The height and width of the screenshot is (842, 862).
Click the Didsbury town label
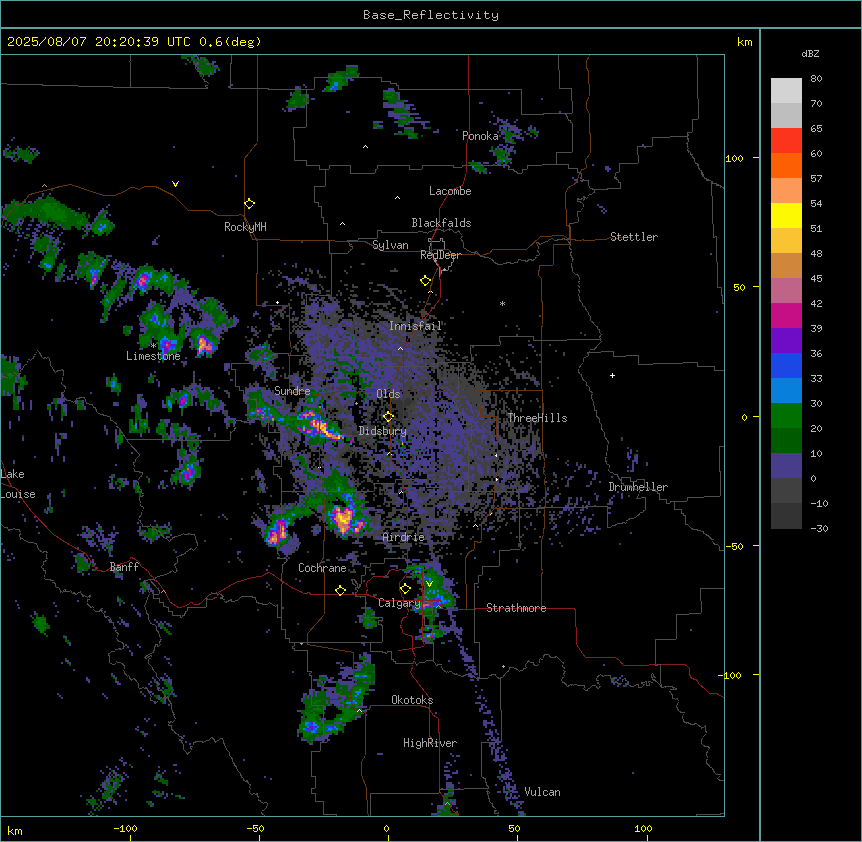(x=383, y=431)
